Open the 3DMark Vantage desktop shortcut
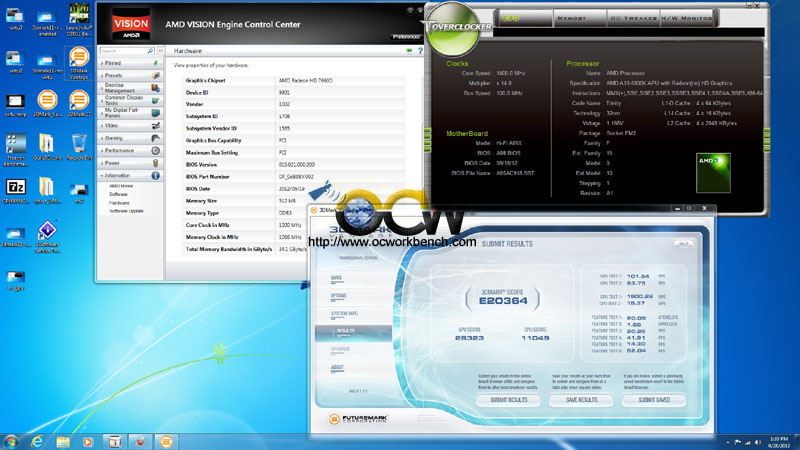Viewport: 800px width, 450px height. [x=79, y=63]
